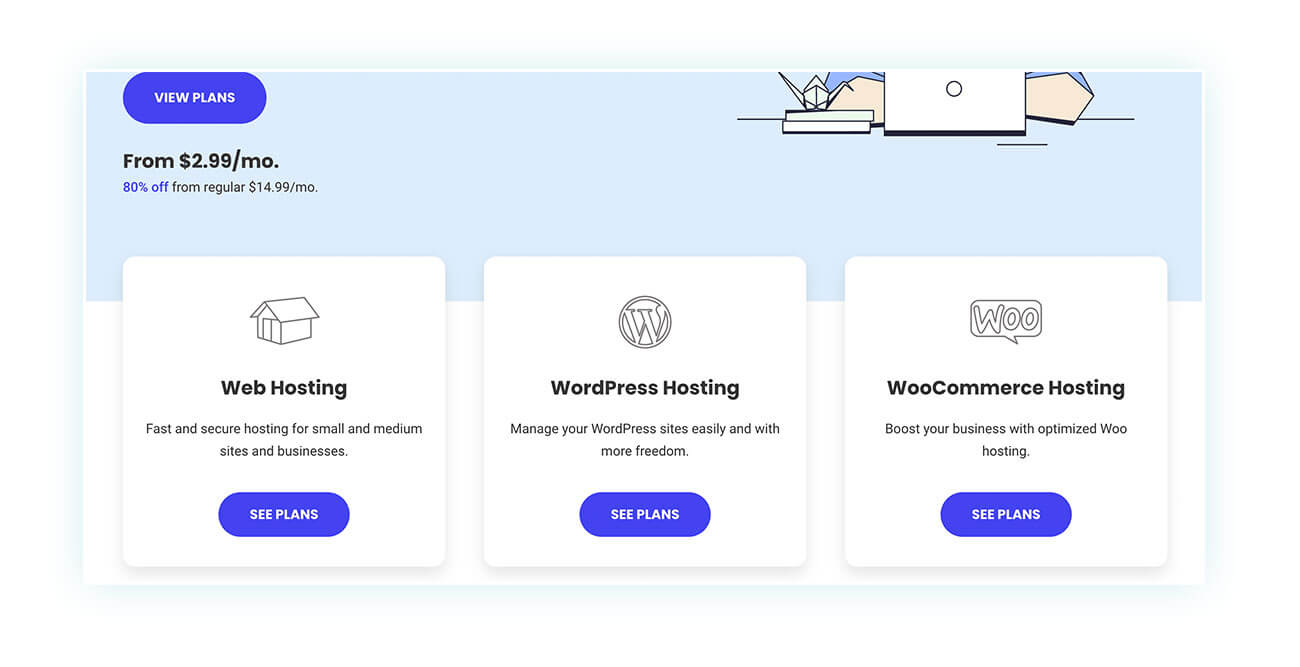The height and width of the screenshot is (667, 1300).
Task: Click the laptop illustration with circle
Action: tap(955, 103)
